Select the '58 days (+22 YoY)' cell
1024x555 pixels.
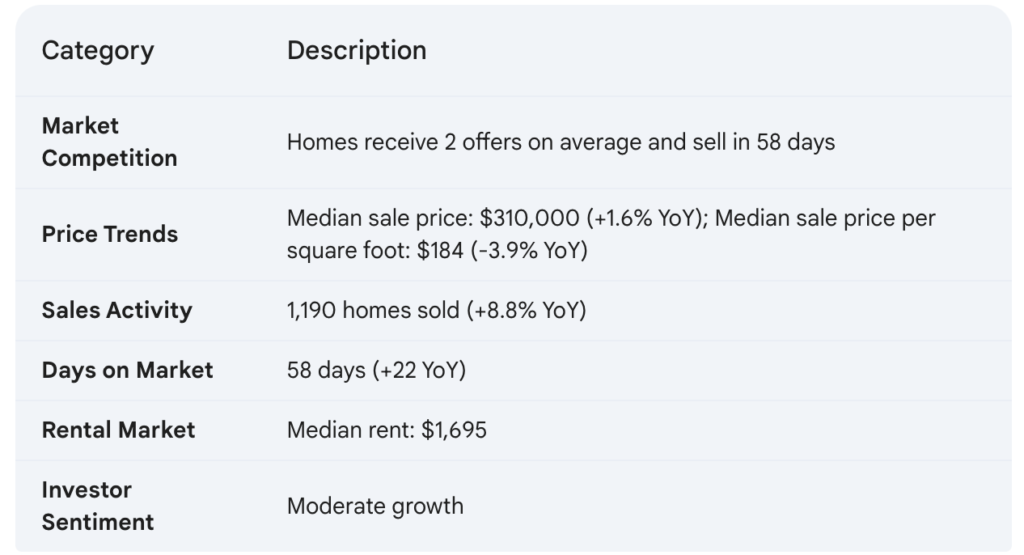point(376,370)
